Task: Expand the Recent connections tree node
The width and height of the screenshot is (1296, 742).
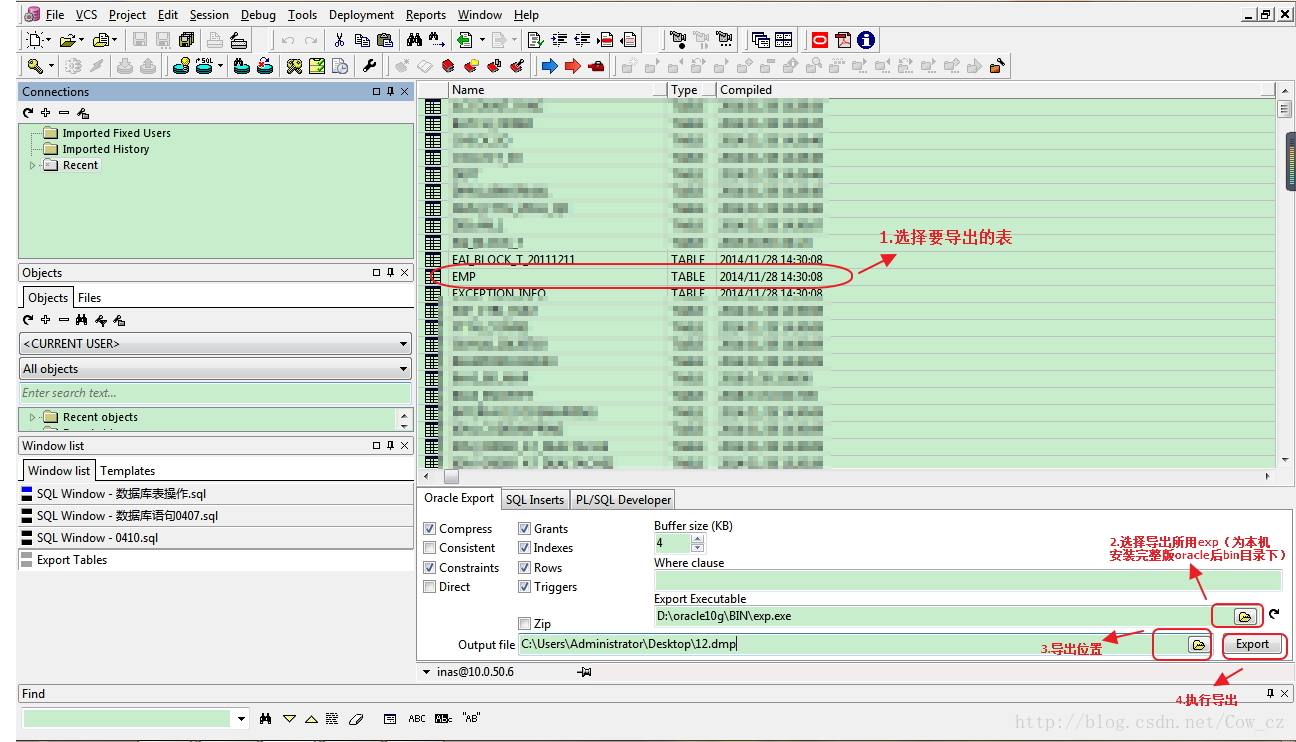Action: [33, 165]
